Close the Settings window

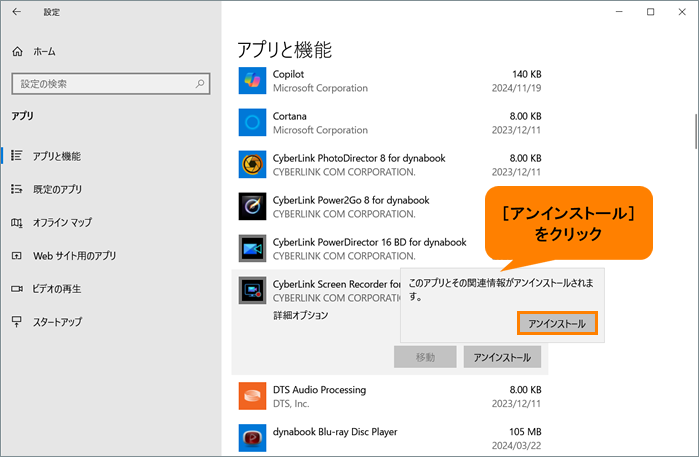click(682, 12)
